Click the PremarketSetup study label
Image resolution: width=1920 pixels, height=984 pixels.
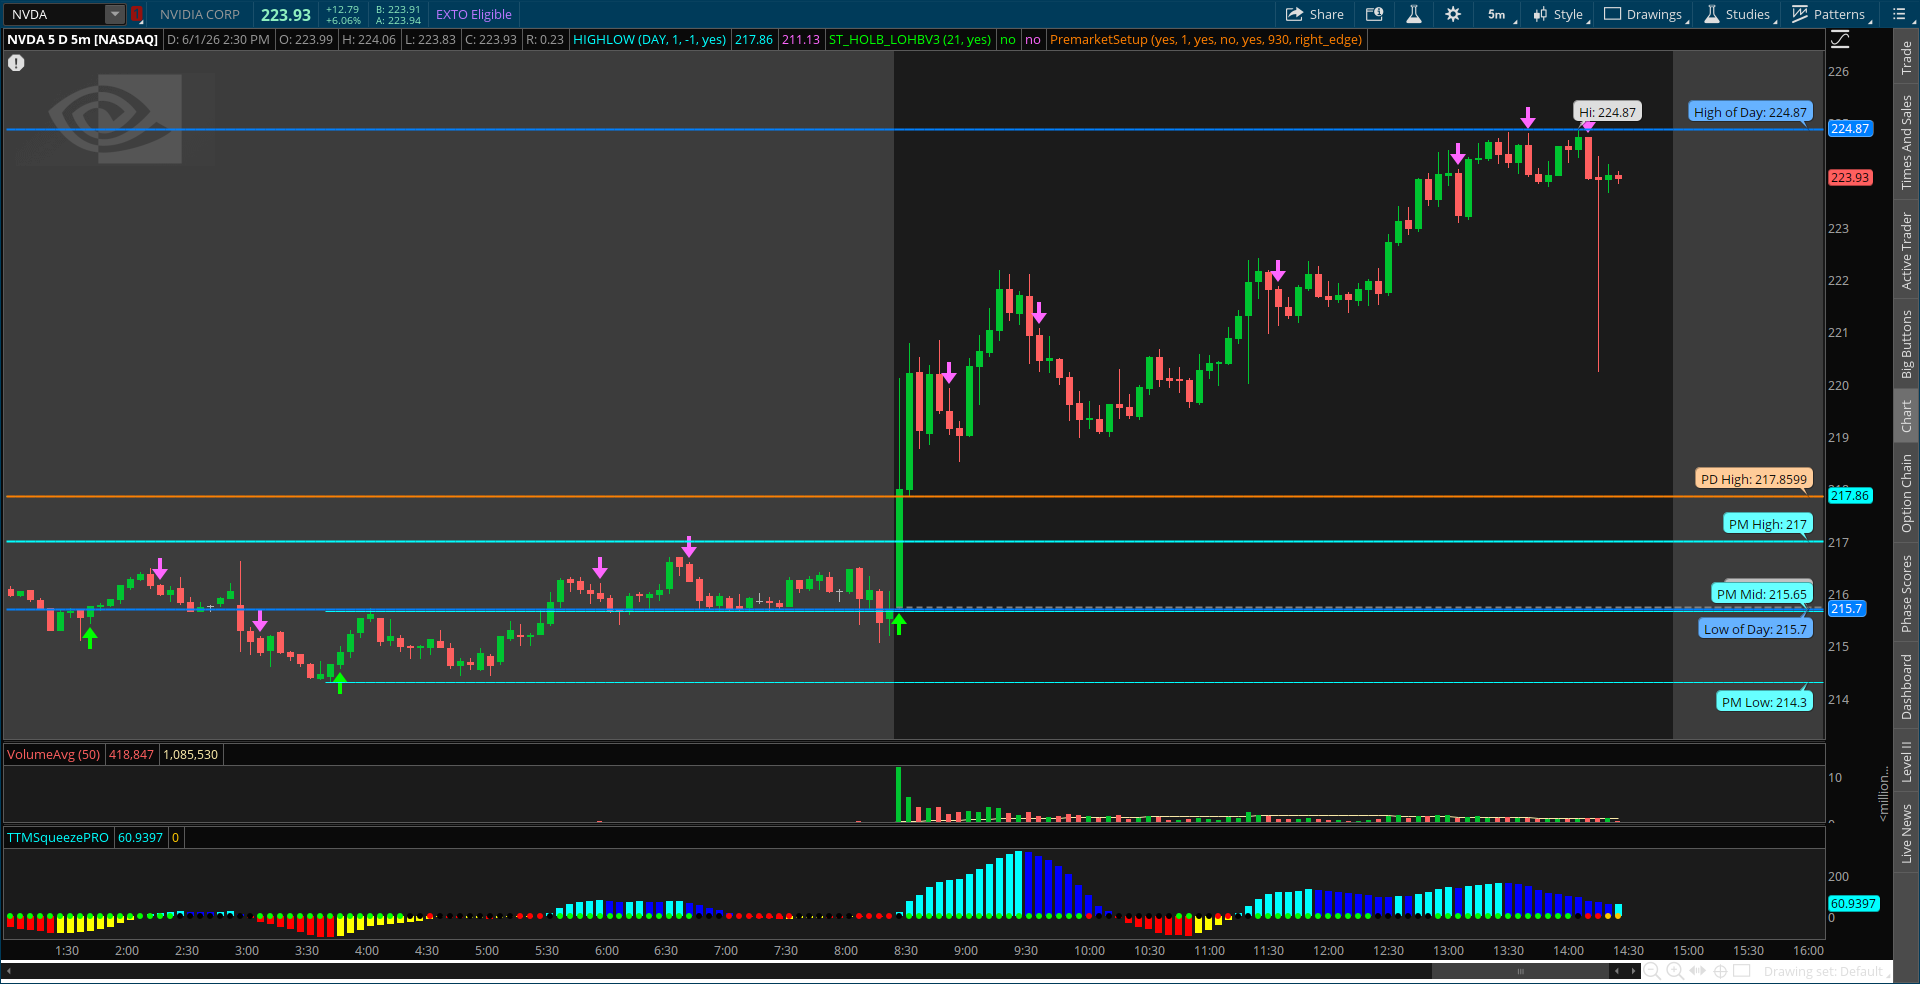tap(1206, 40)
